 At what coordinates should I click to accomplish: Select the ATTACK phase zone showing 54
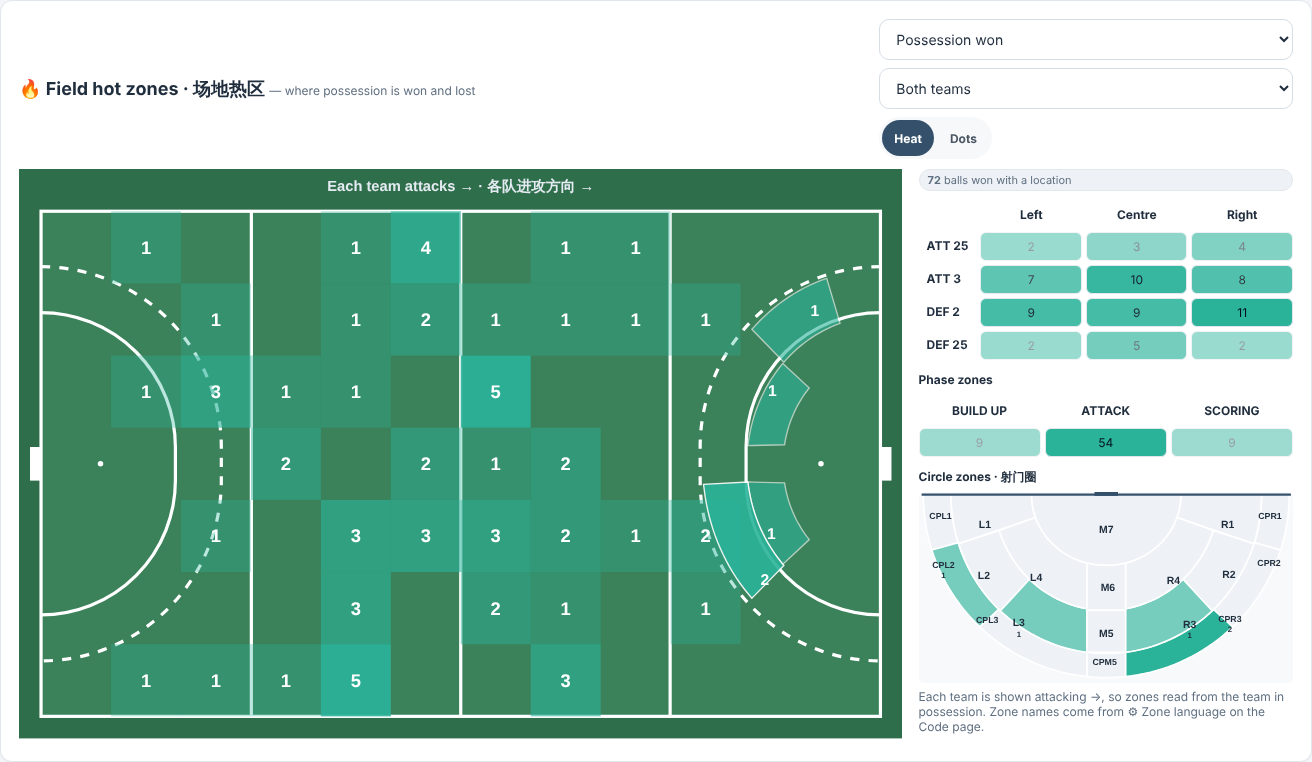1105,442
